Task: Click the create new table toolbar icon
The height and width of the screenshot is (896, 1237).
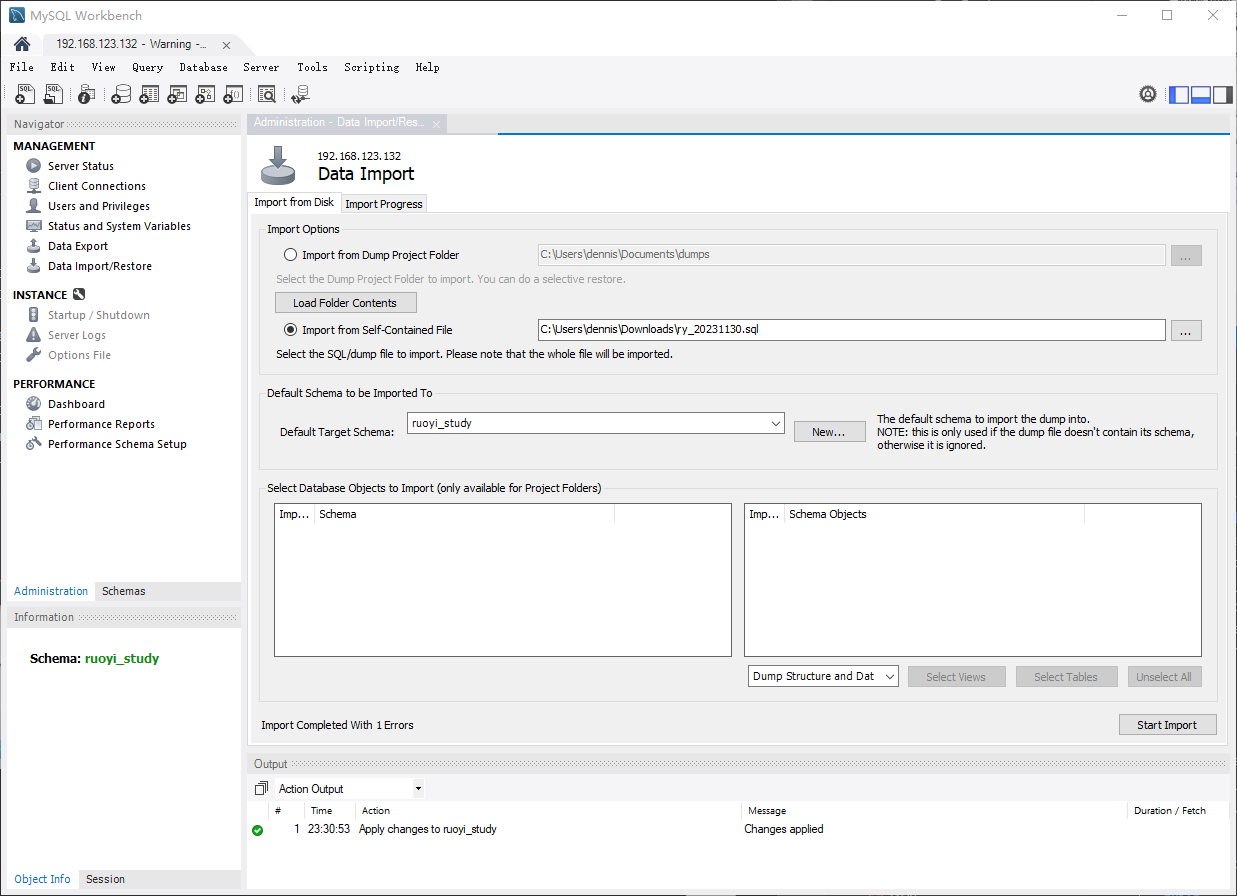Action: tap(149, 94)
